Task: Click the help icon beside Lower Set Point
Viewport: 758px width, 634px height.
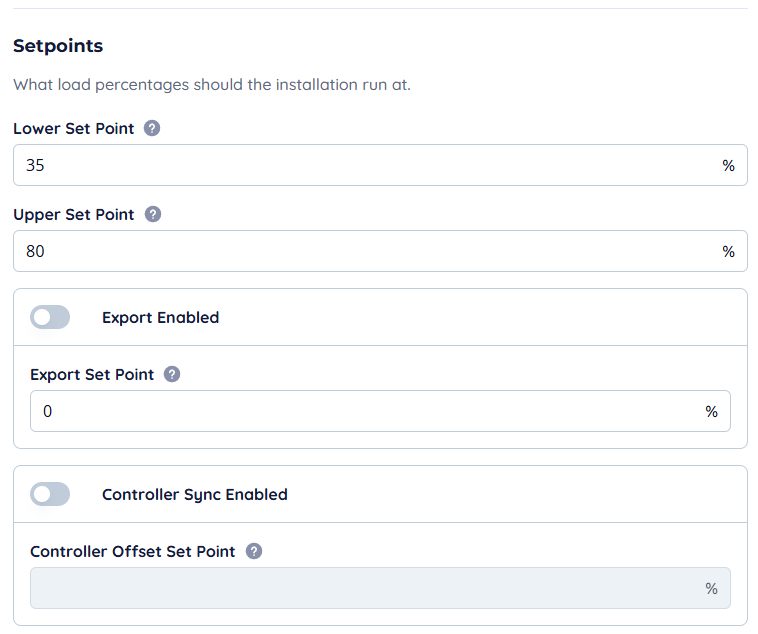Action: [x=152, y=129]
